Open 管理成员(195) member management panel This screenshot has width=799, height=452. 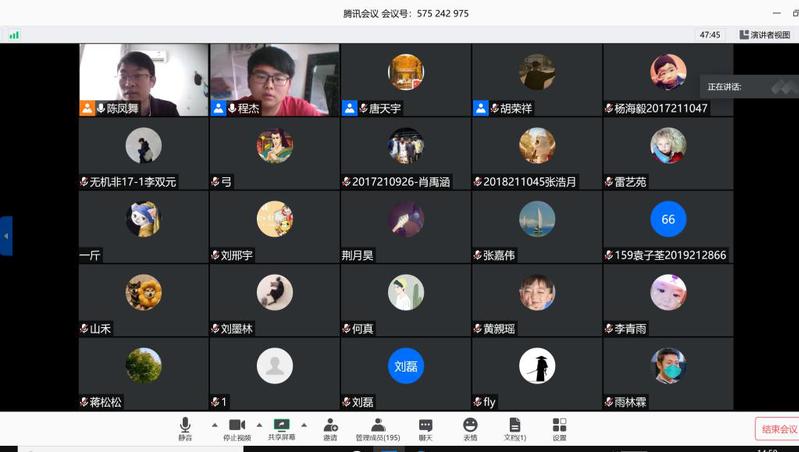click(377, 429)
